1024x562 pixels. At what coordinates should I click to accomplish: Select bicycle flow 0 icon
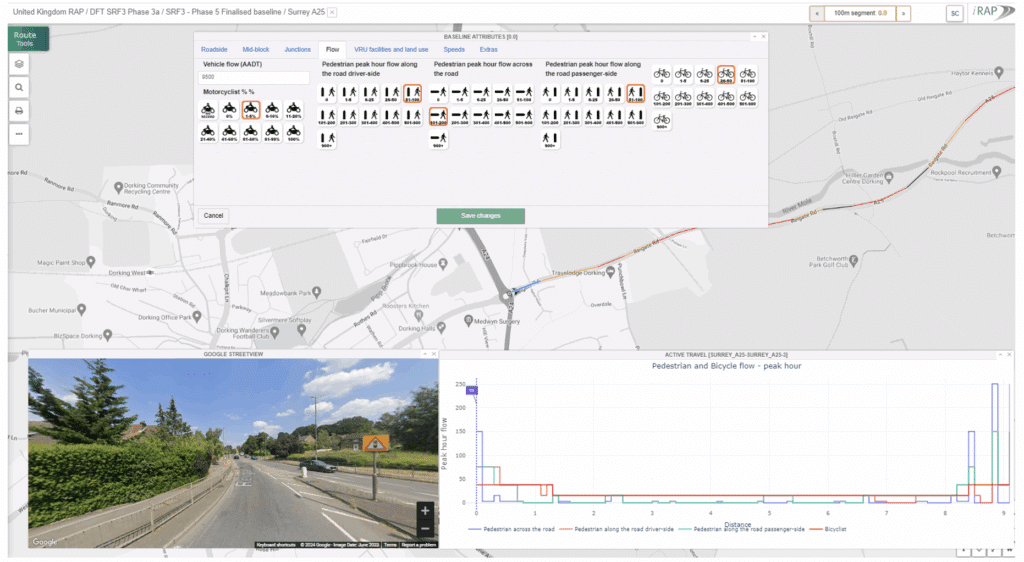coord(662,74)
